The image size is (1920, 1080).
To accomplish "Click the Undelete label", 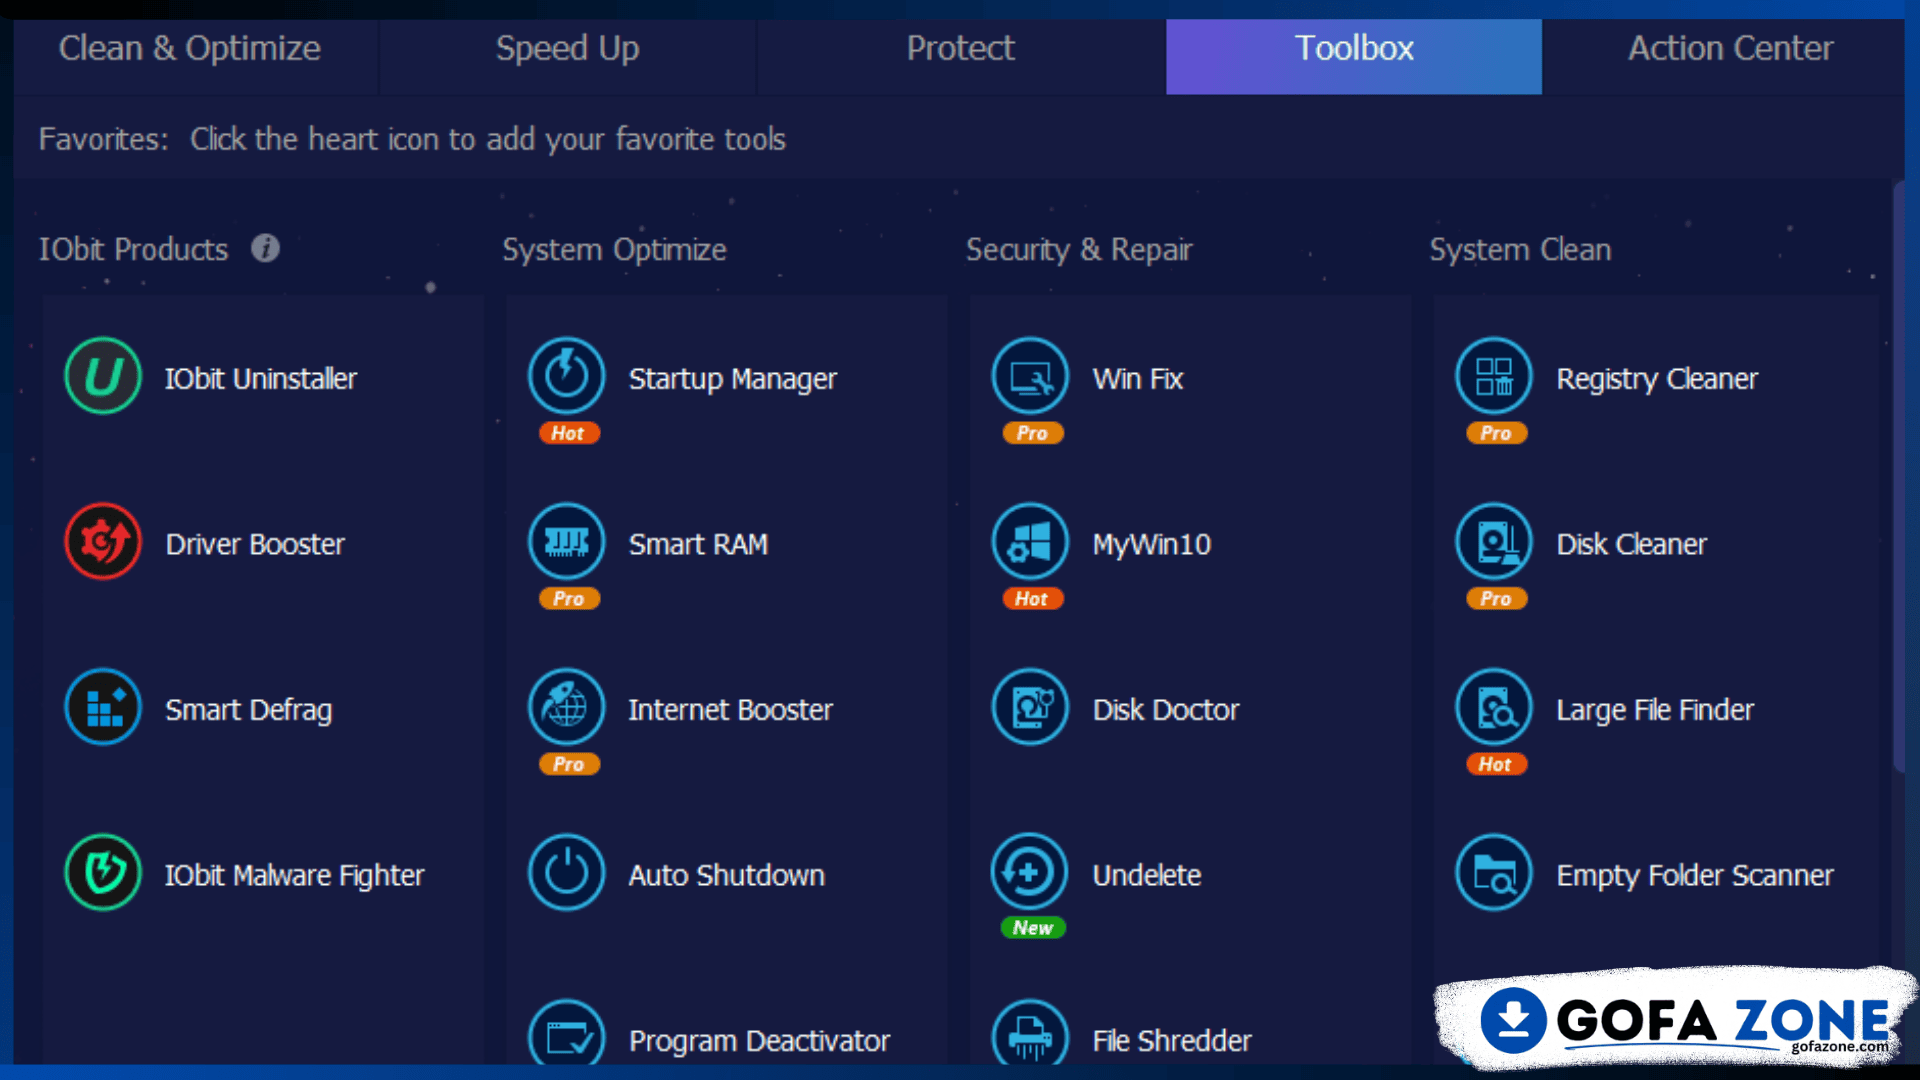I will [x=1147, y=875].
